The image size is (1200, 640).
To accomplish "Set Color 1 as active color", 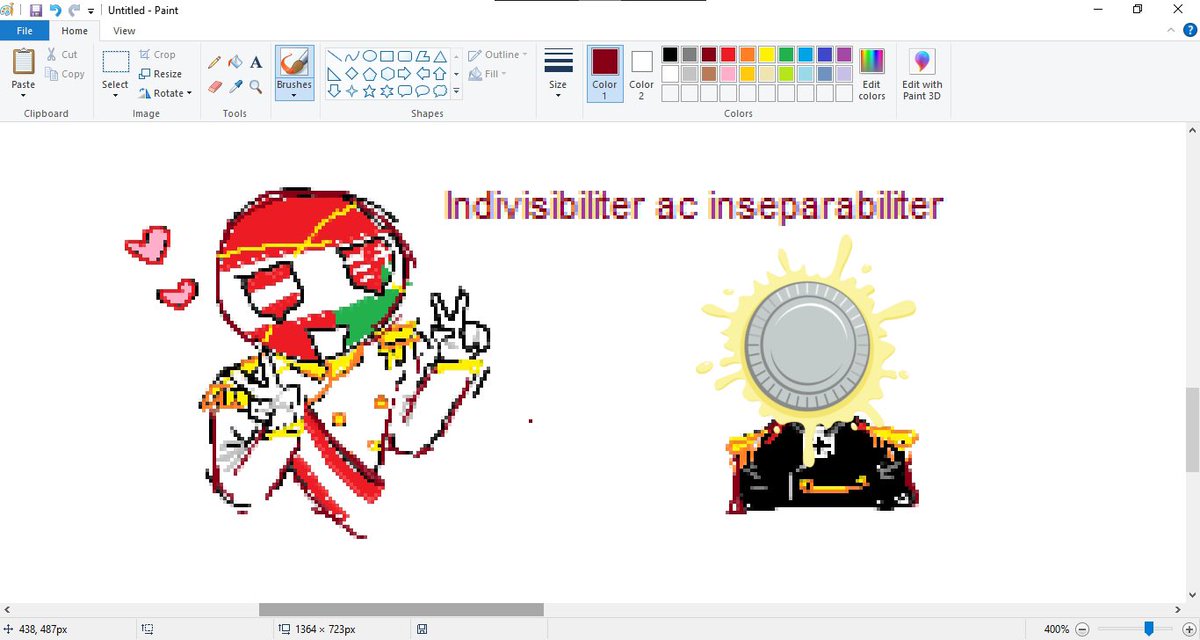I will point(604,72).
